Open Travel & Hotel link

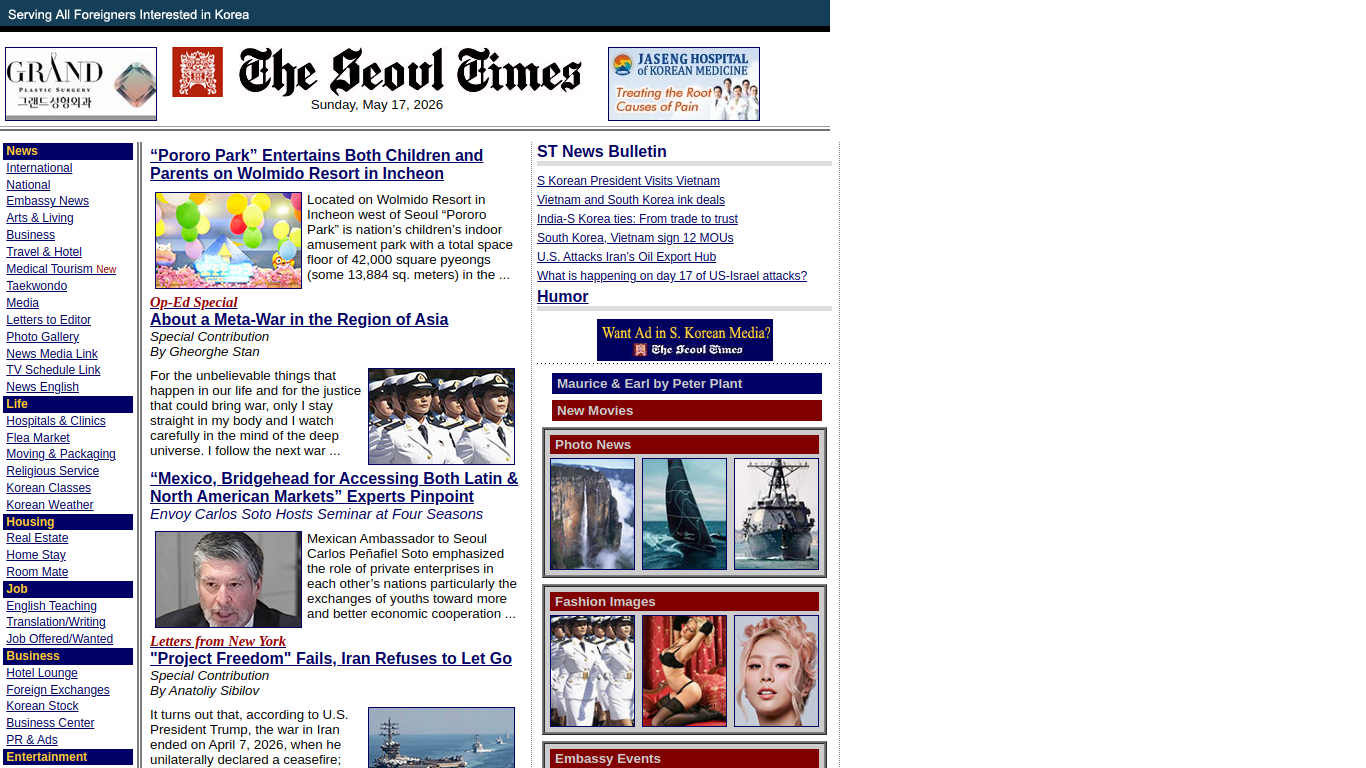tap(44, 252)
